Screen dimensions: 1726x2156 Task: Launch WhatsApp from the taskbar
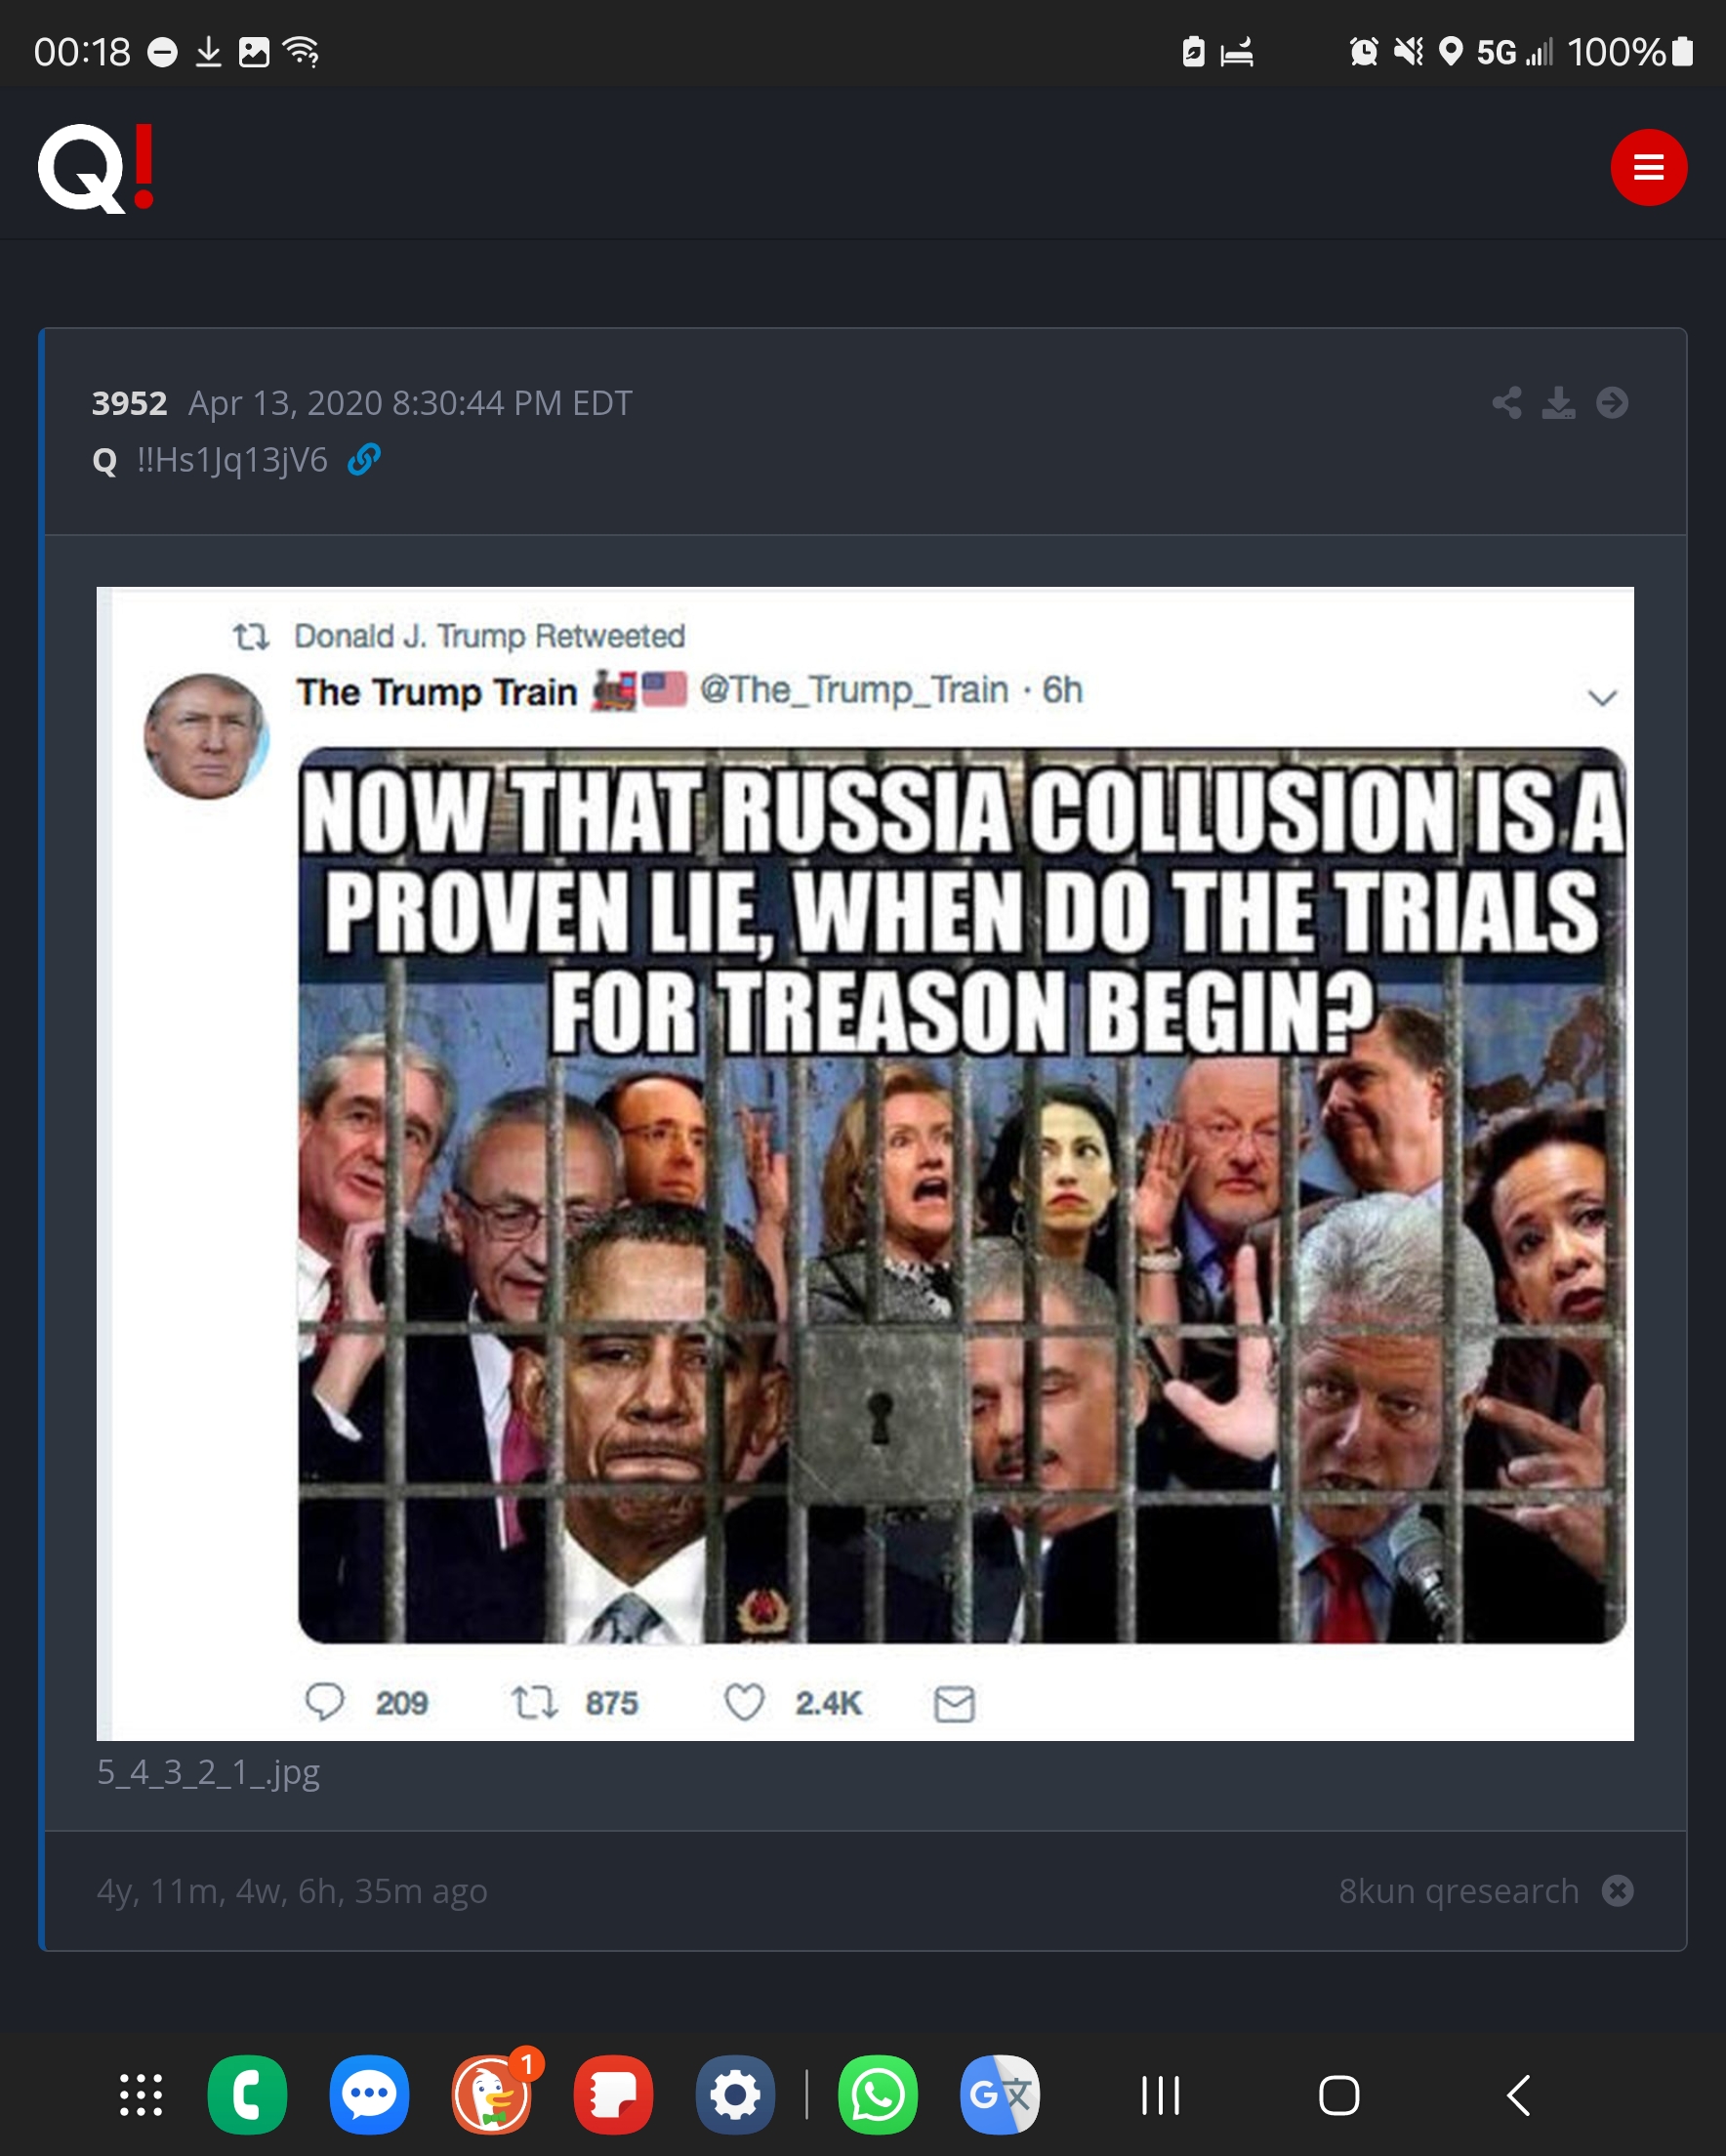coord(878,2095)
